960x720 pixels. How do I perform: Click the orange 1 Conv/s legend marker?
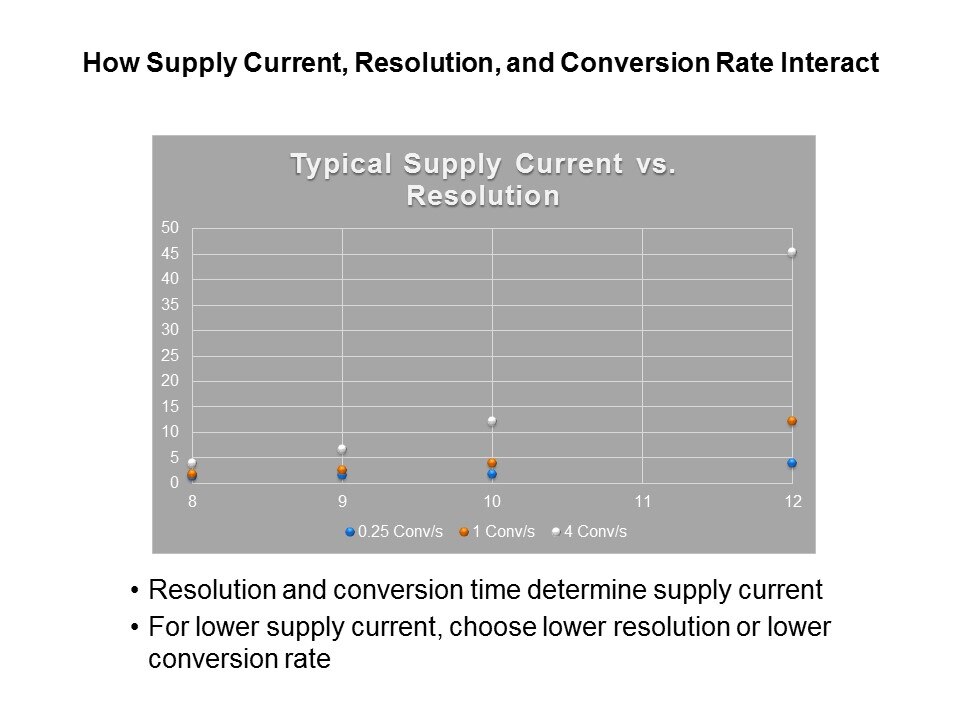(464, 532)
